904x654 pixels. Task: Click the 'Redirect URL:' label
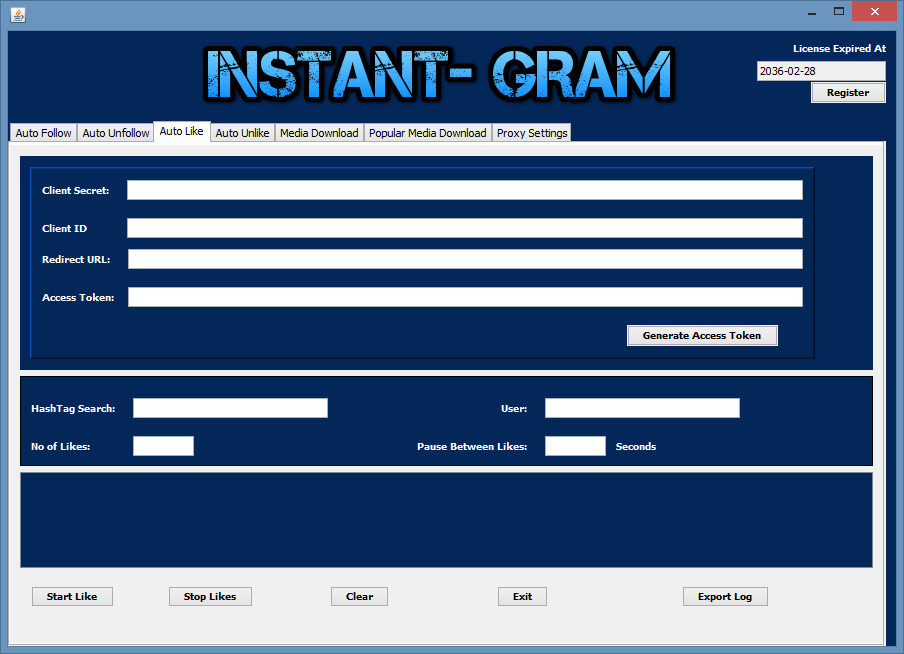coord(76,260)
